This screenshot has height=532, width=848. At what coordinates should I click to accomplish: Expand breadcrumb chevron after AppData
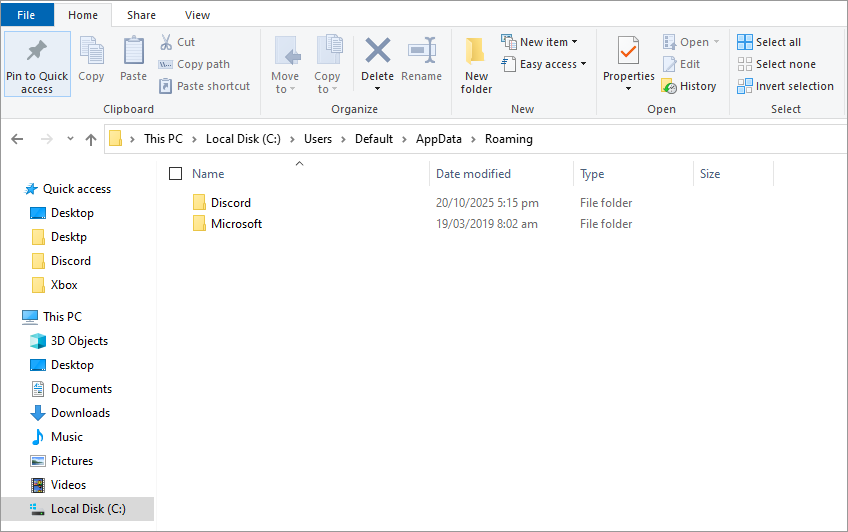point(473,139)
